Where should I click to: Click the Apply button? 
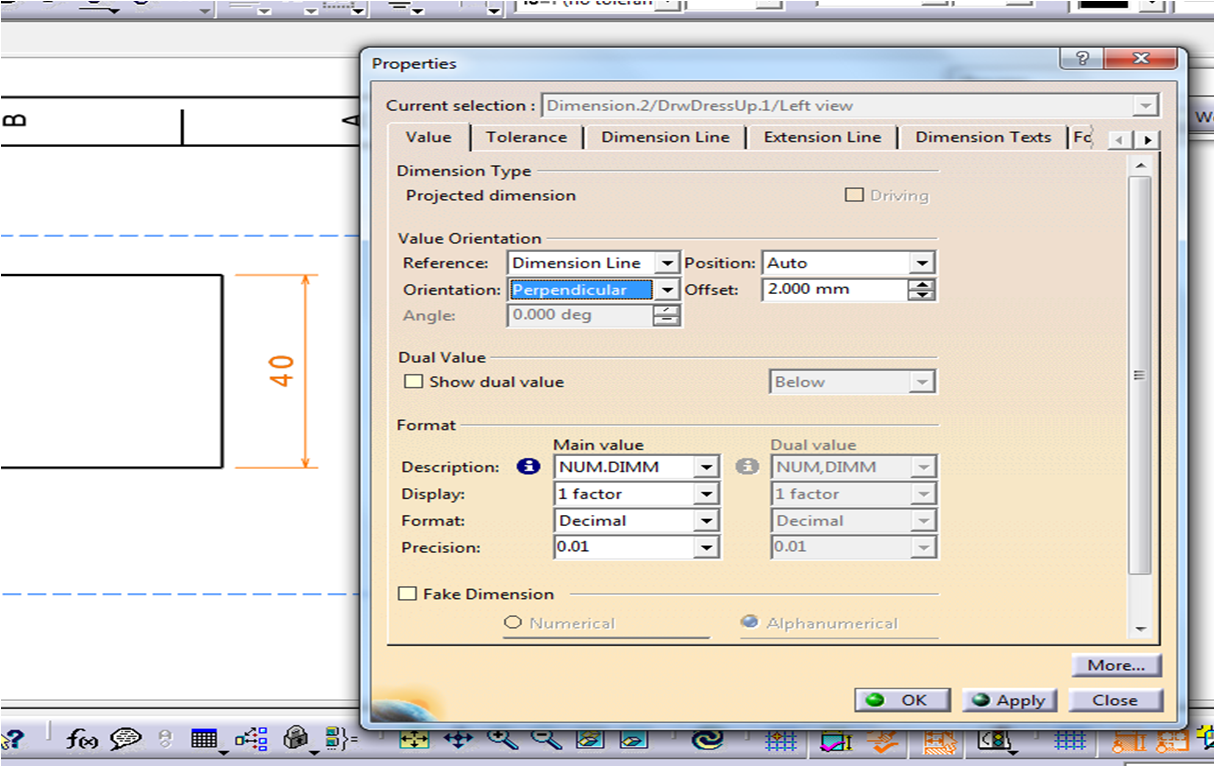[1008, 700]
